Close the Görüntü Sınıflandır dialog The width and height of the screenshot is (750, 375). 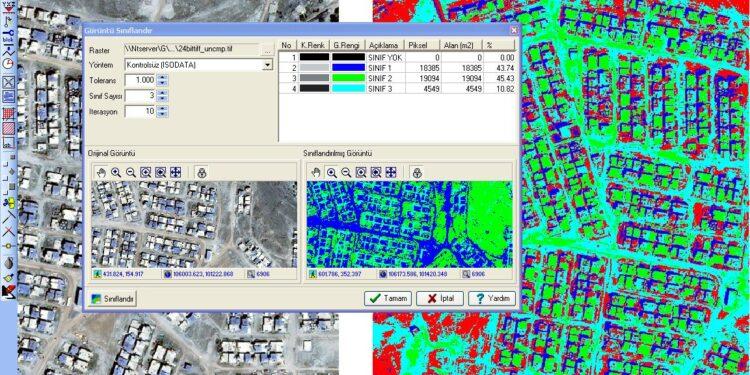coord(514,31)
